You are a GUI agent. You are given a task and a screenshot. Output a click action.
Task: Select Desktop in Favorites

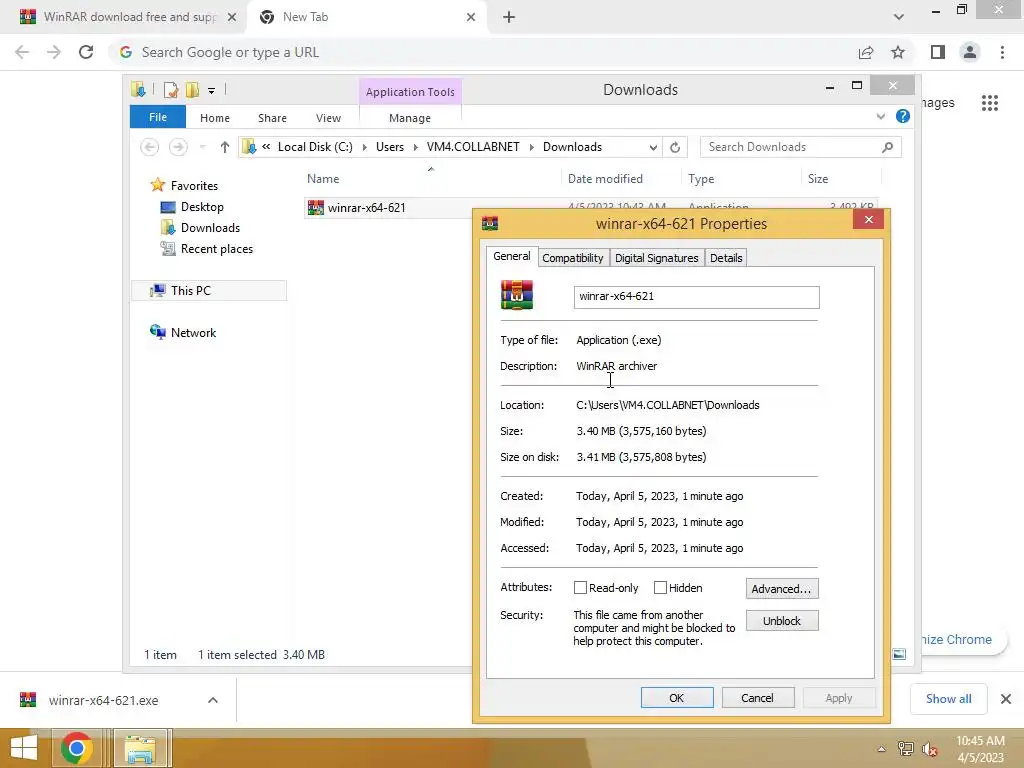[x=202, y=207]
